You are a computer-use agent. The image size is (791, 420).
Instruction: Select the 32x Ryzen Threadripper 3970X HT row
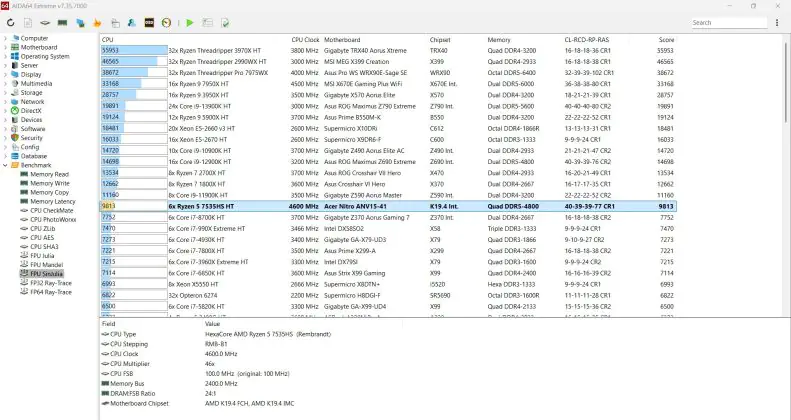point(388,50)
